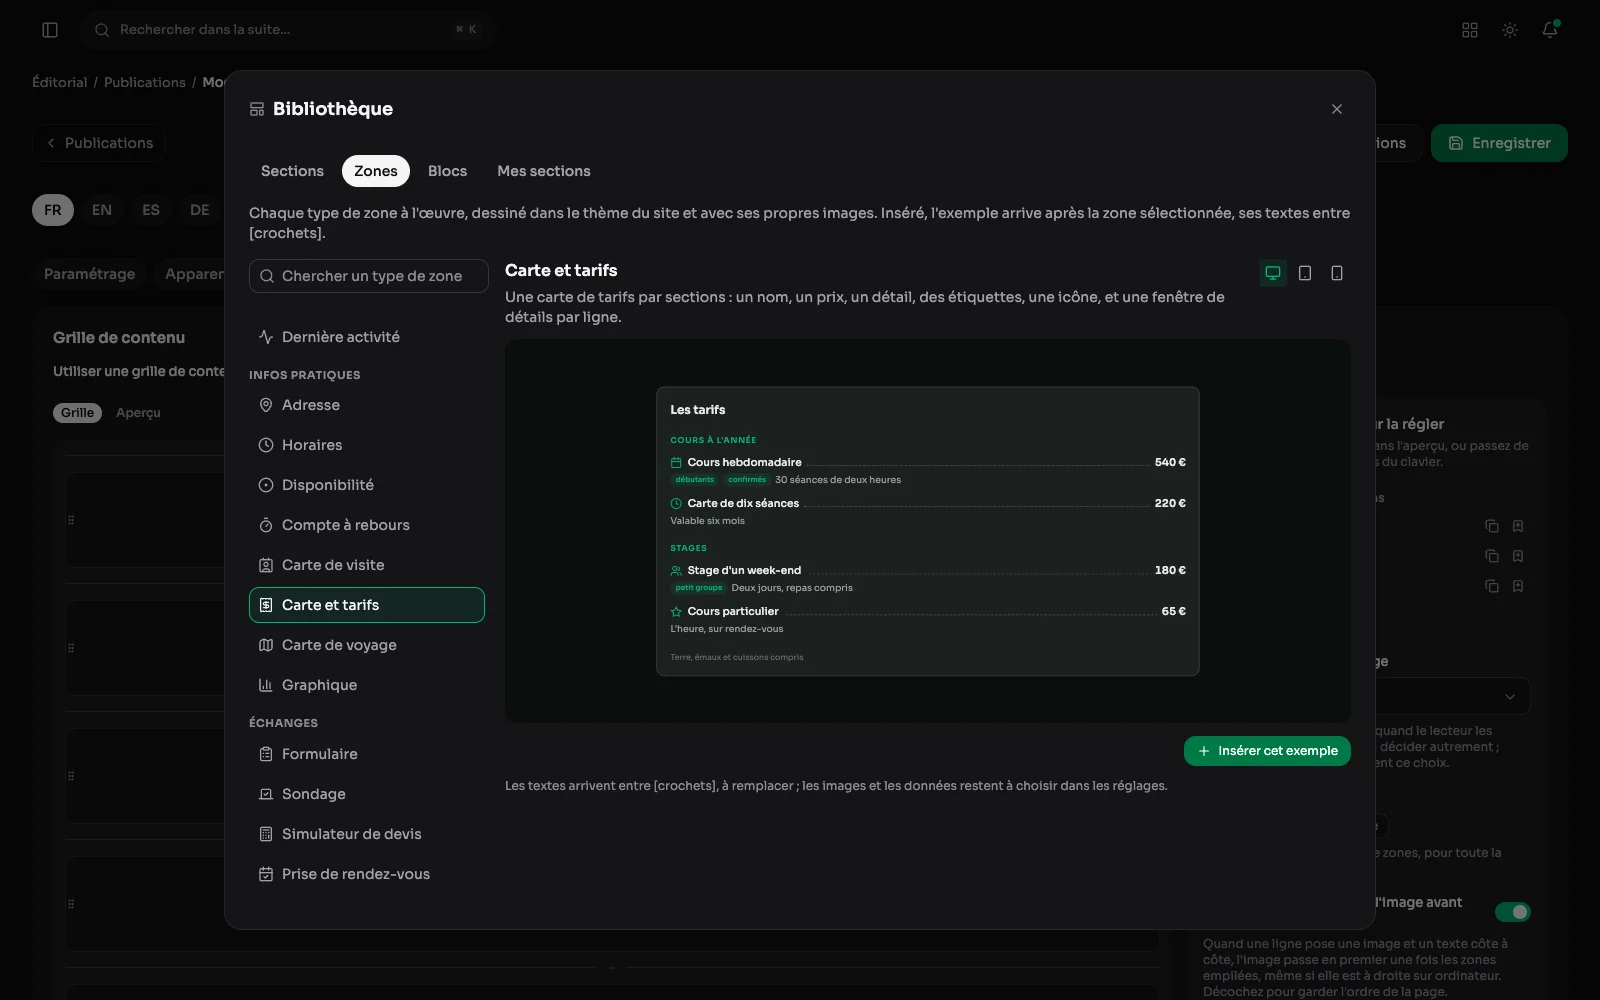The image size is (1600, 1000).
Task: Select the Graphique zone type
Action: (367, 685)
